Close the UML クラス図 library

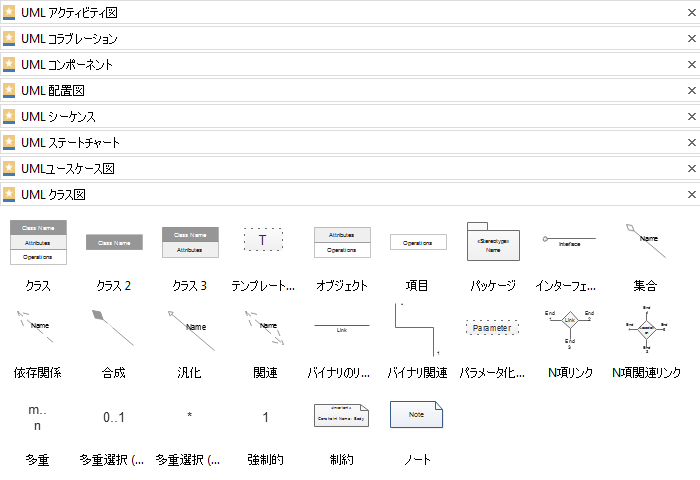pos(692,195)
